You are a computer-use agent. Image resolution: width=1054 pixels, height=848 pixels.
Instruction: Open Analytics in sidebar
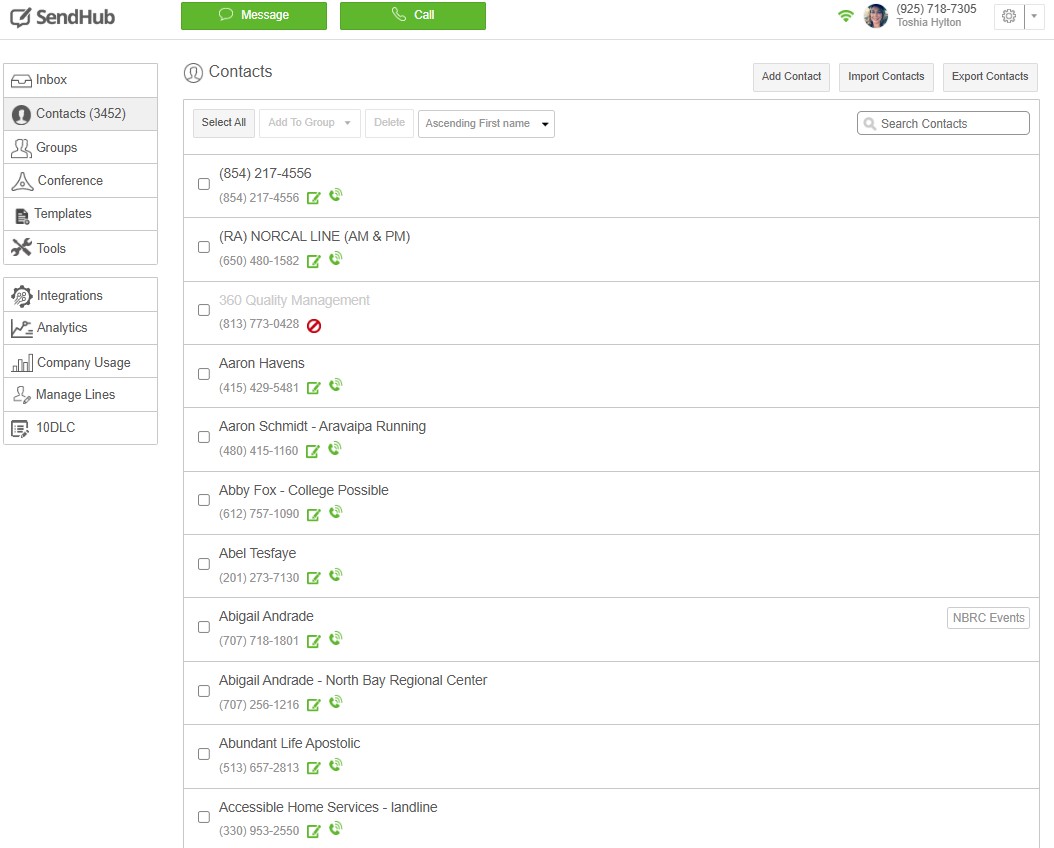coord(81,328)
